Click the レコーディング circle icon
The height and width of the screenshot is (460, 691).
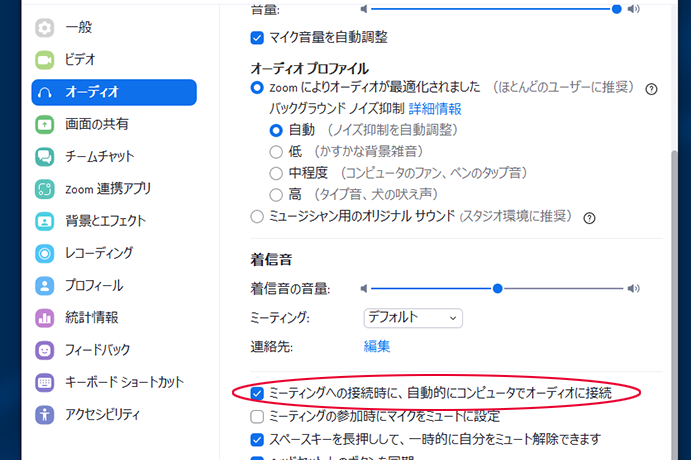45,253
